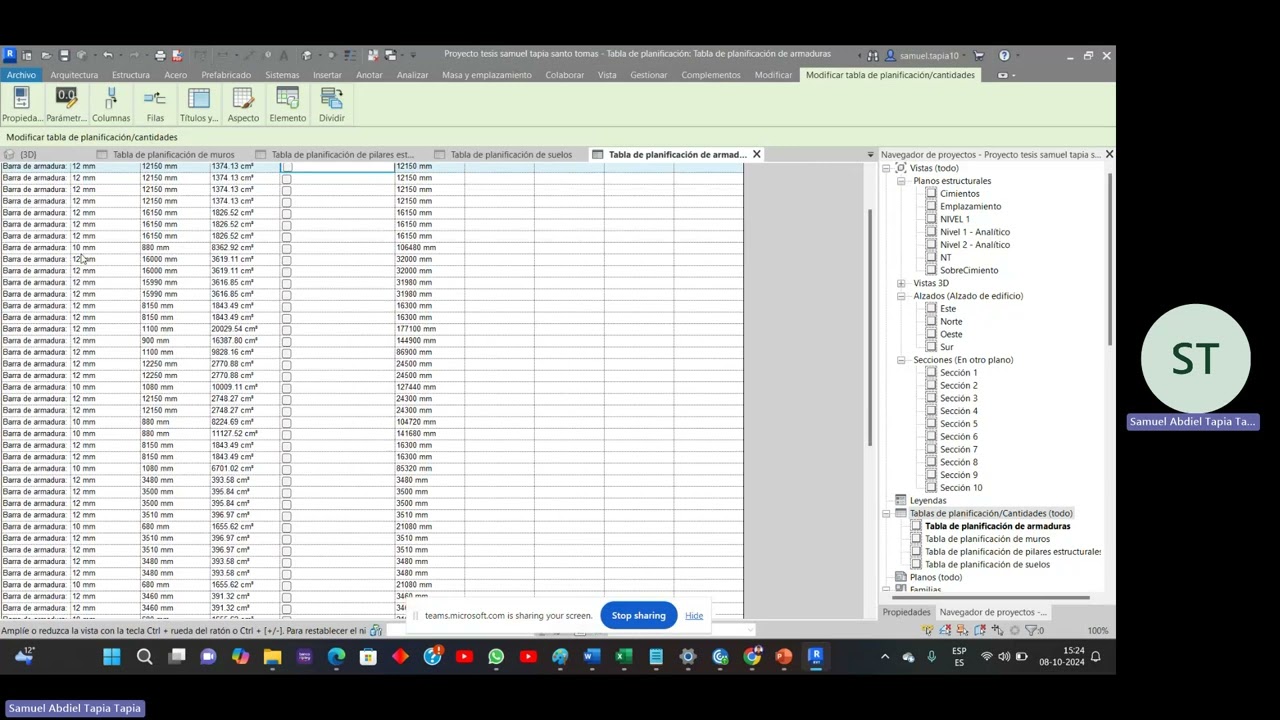This screenshot has width=1280, height=720.
Task: Collapse Secciones (En otro plano) node
Action: pyautogui.click(x=901, y=360)
